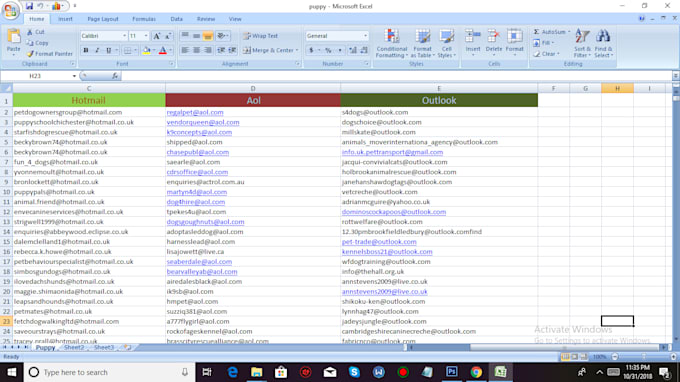Open the View tab
The height and width of the screenshot is (382, 680).
235,19
